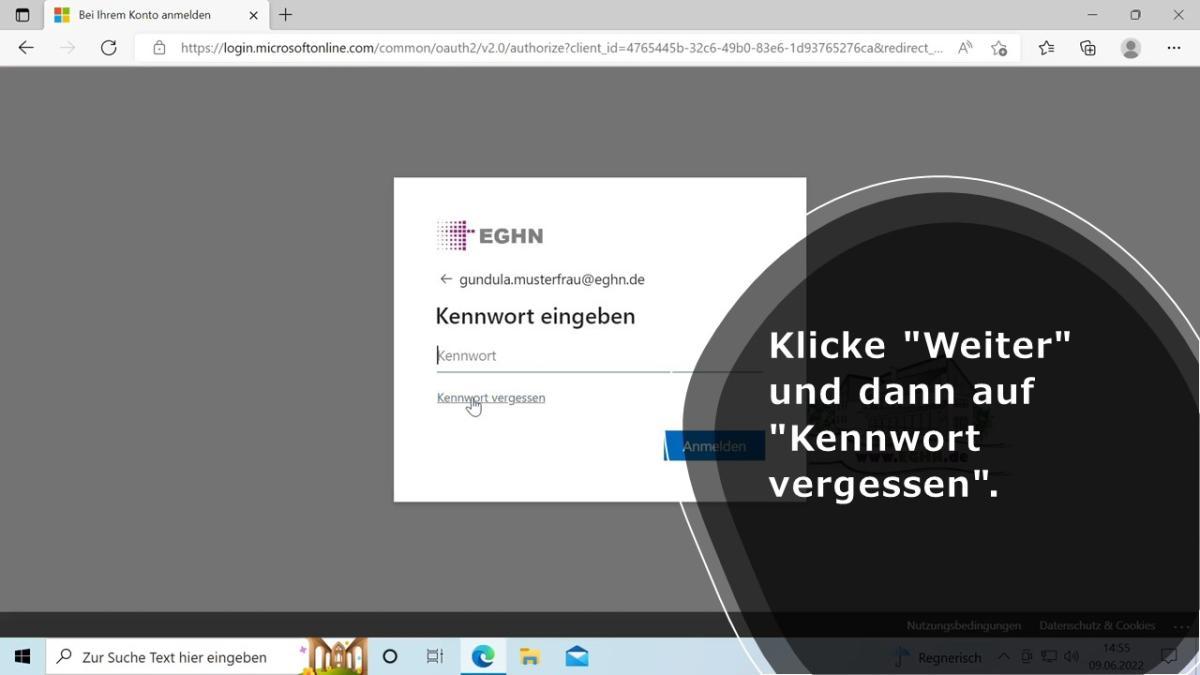
Task: Open Edge settings and more menu
Action: [1174, 48]
